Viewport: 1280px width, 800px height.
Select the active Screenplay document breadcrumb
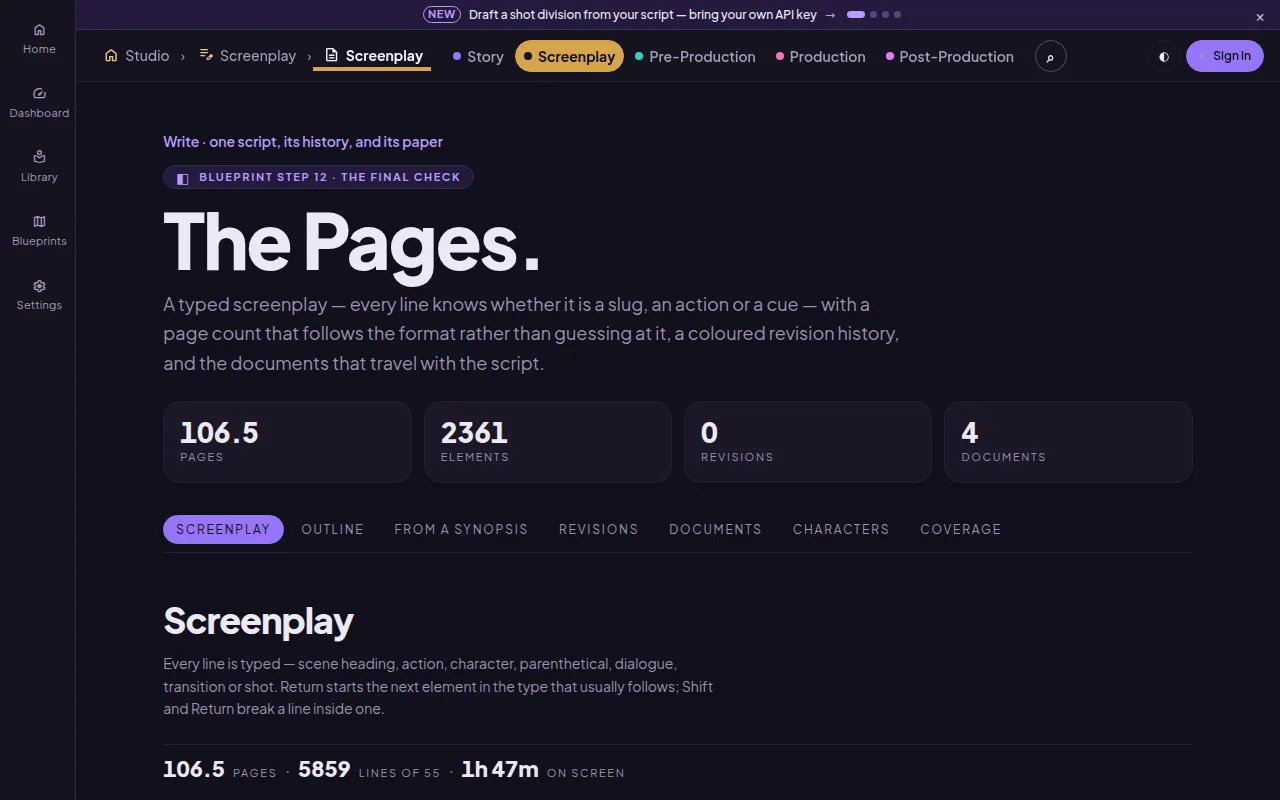pos(373,56)
